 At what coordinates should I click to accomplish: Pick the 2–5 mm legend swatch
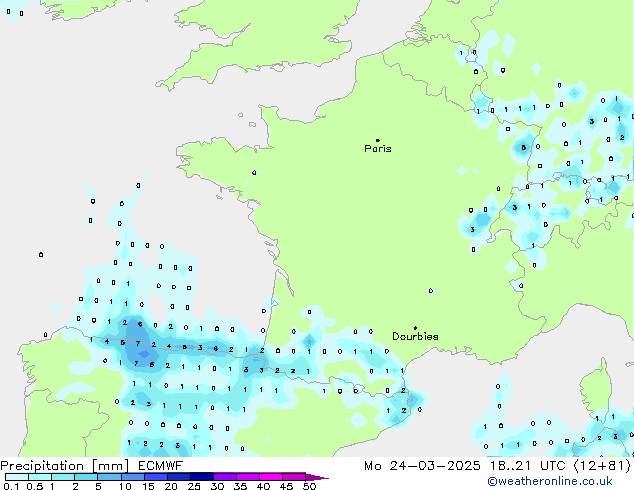86,477
